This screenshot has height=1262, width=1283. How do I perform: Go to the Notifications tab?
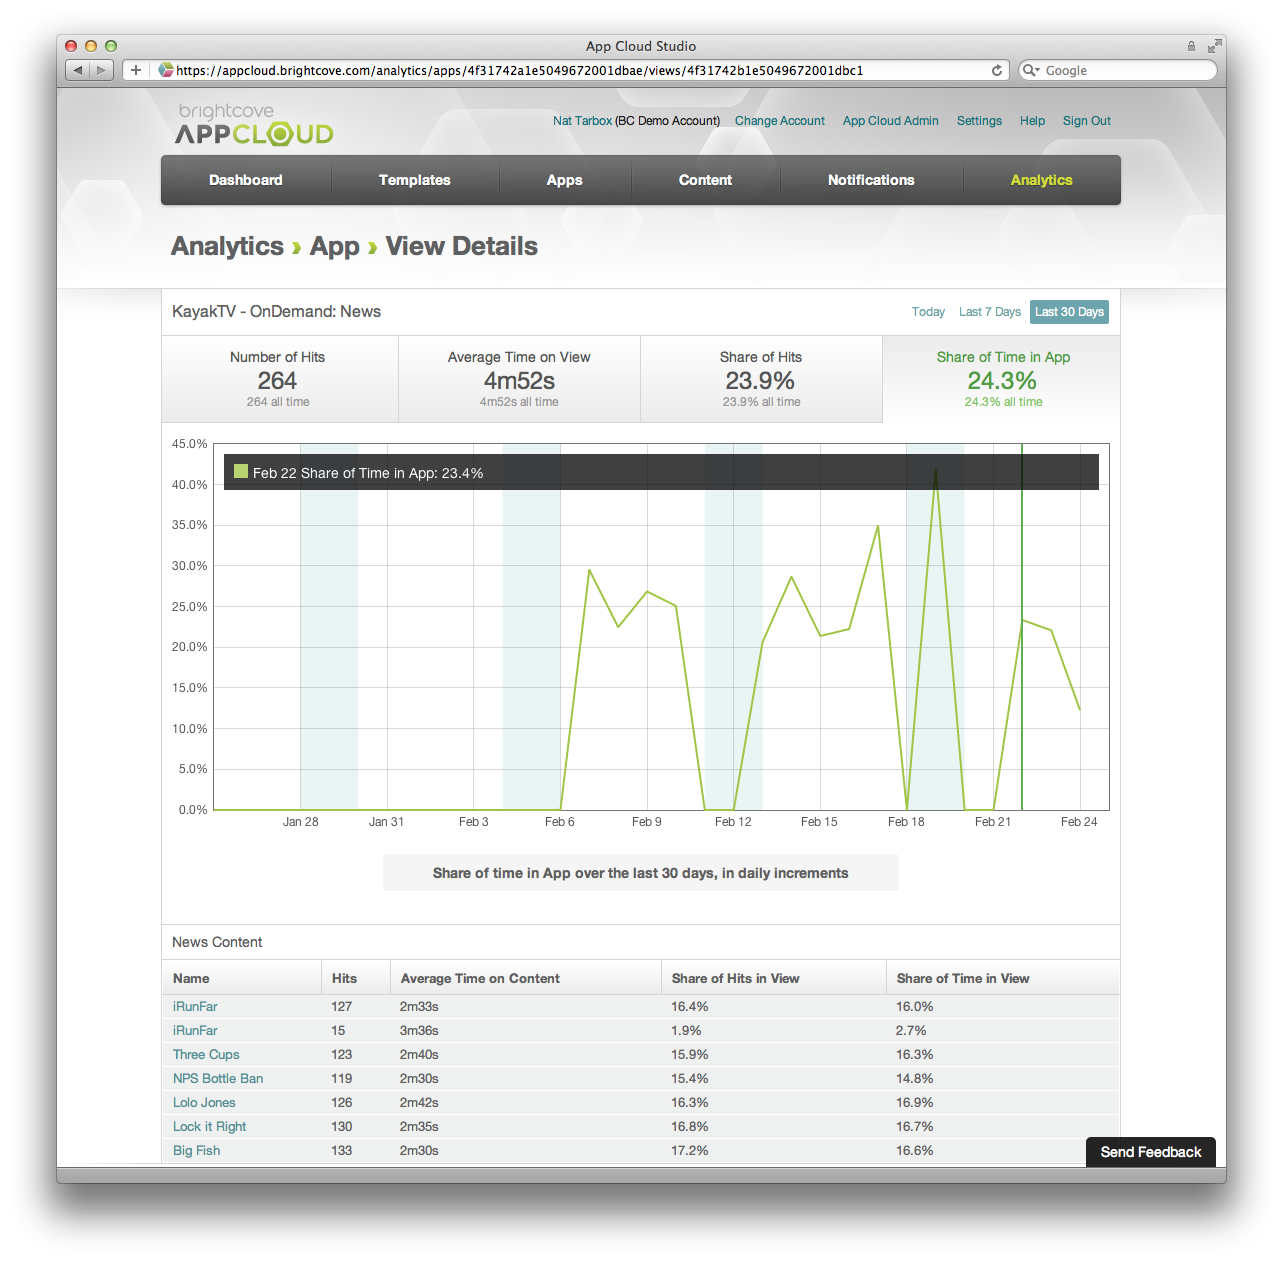[871, 180]
